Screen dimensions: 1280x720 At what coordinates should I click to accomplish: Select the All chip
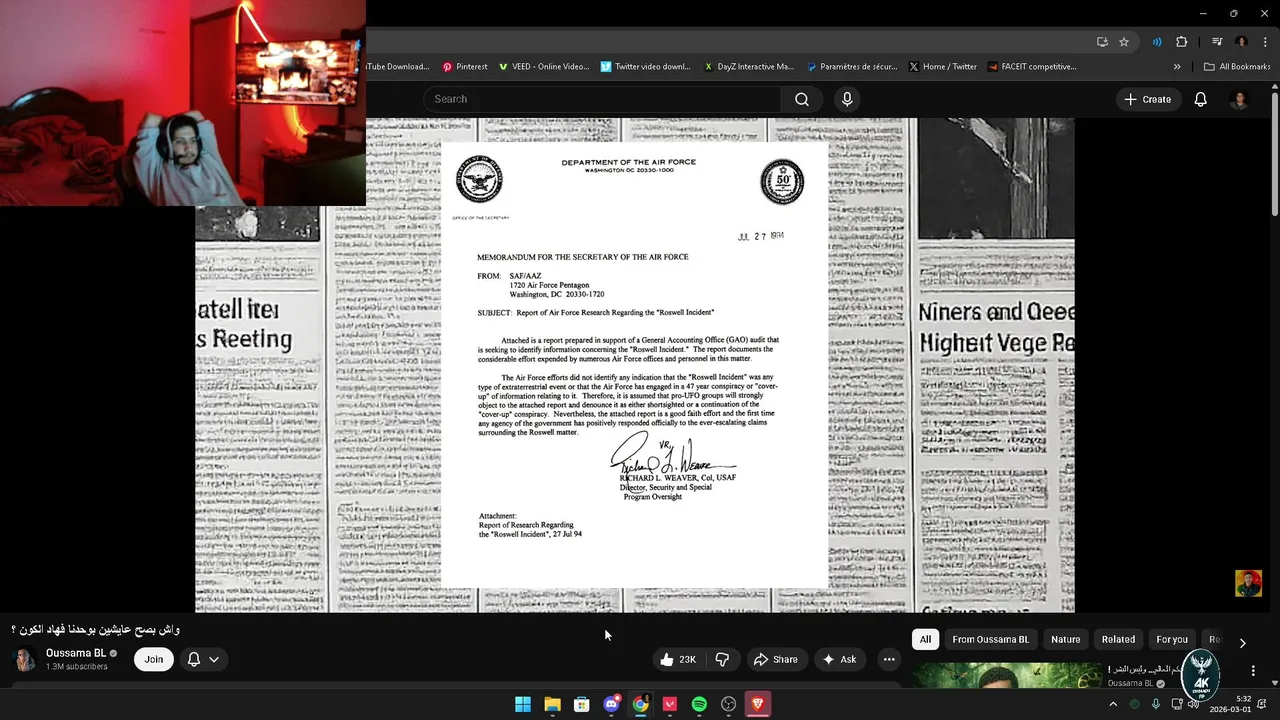point(925,639)
